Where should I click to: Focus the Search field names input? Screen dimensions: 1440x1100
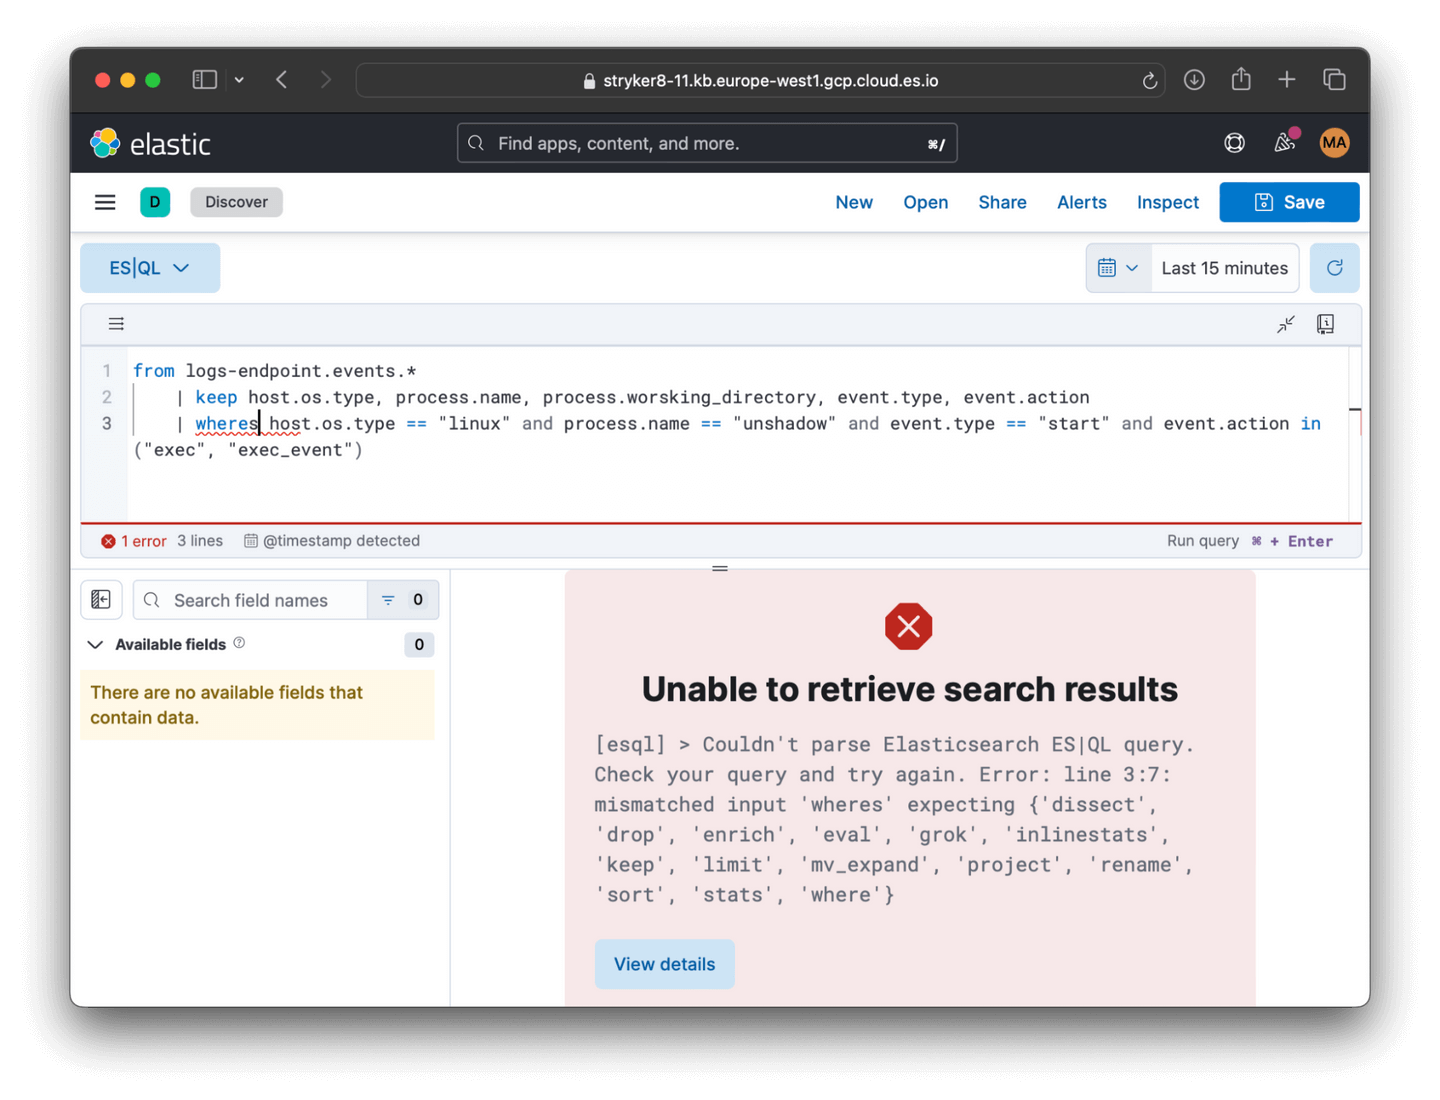coord(264,600)
